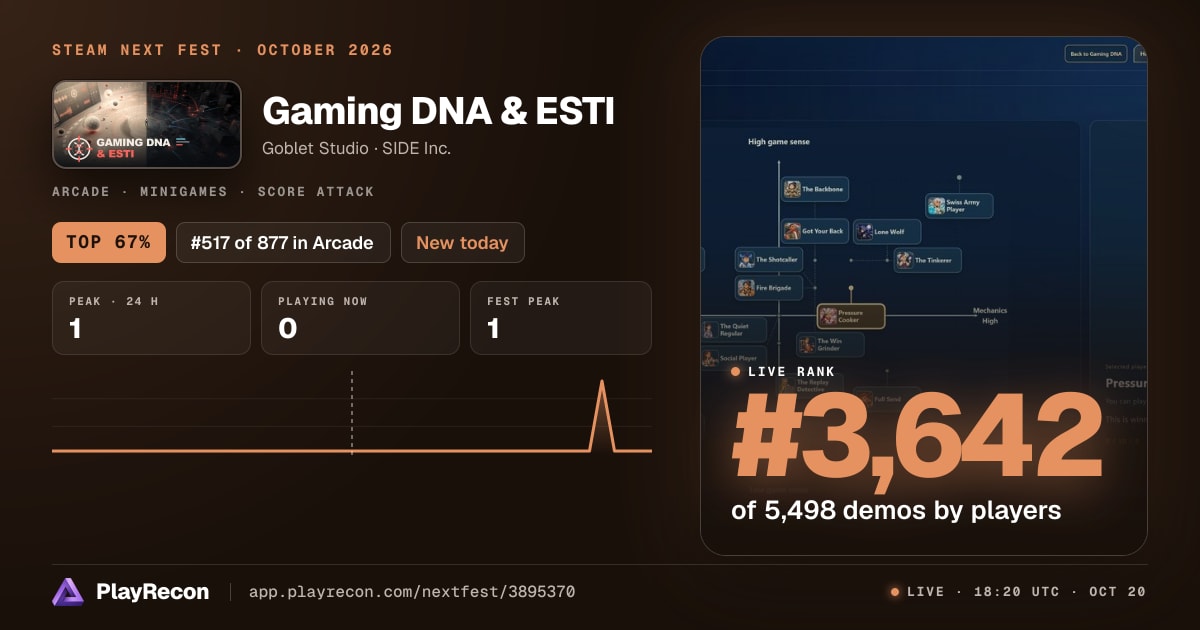Select The Tinkerer avatar icon
This screenshot has height=630, width=1200.
point(904,260)
